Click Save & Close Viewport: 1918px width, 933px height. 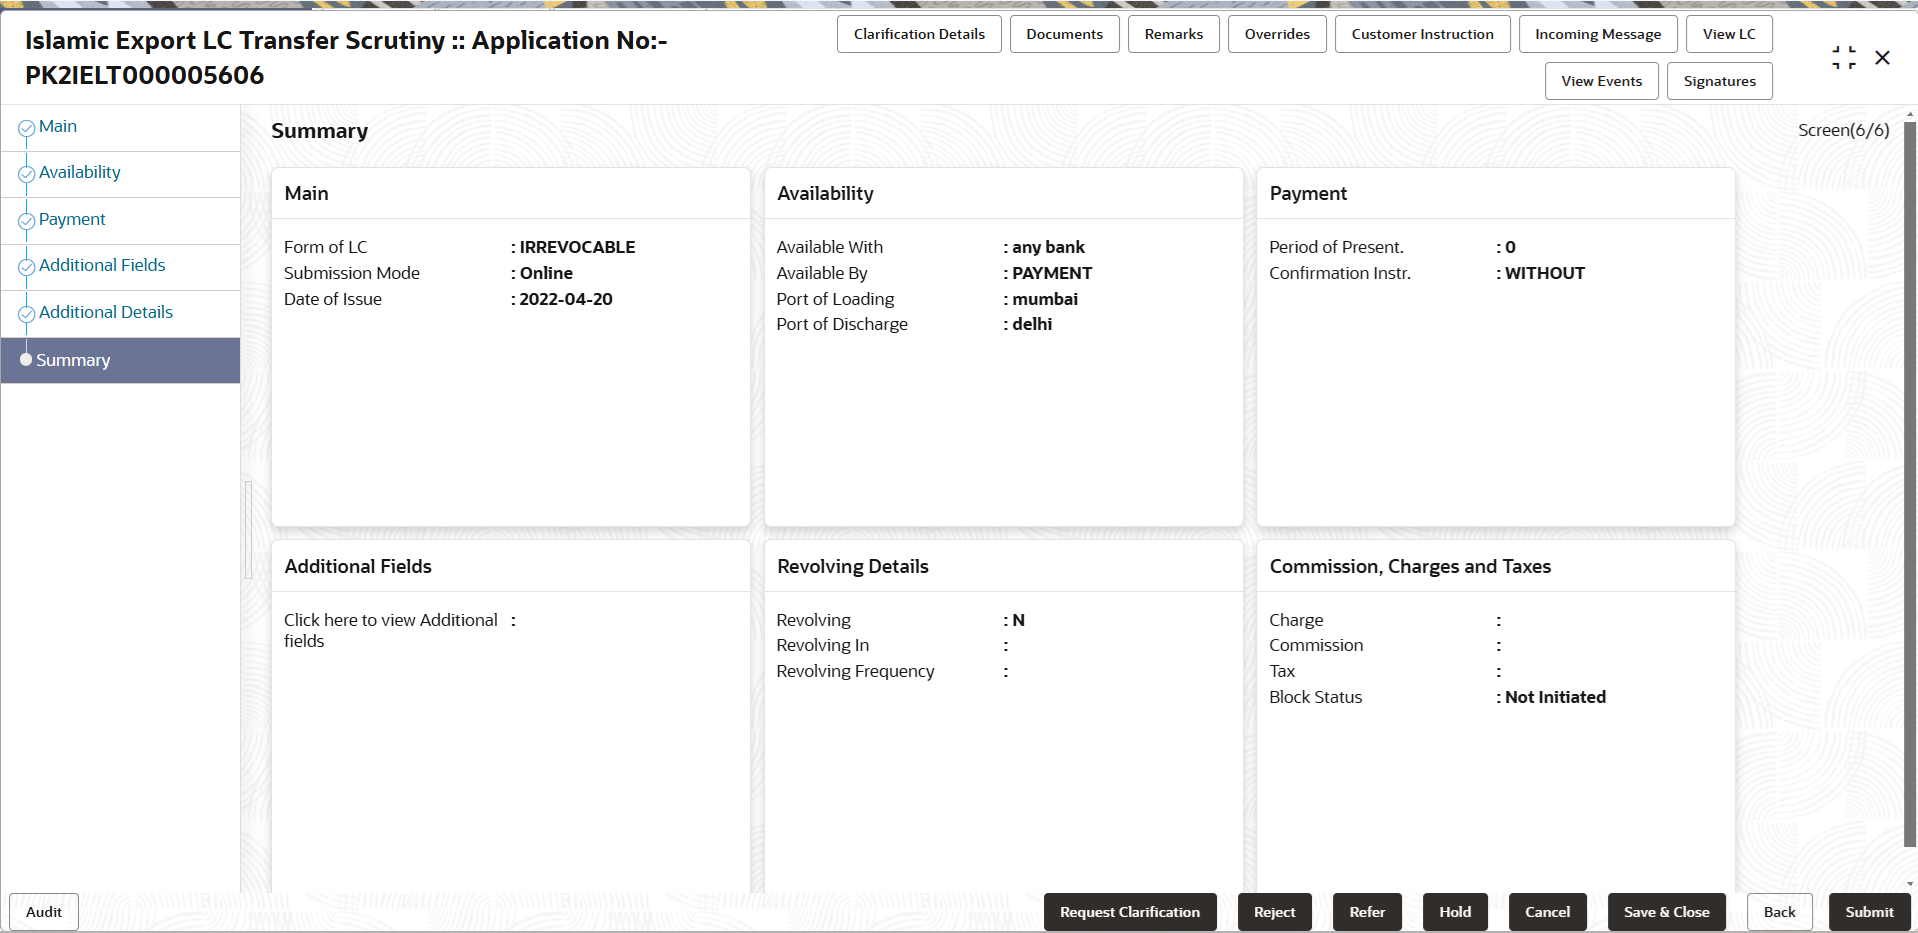[x=1666, y=912]
